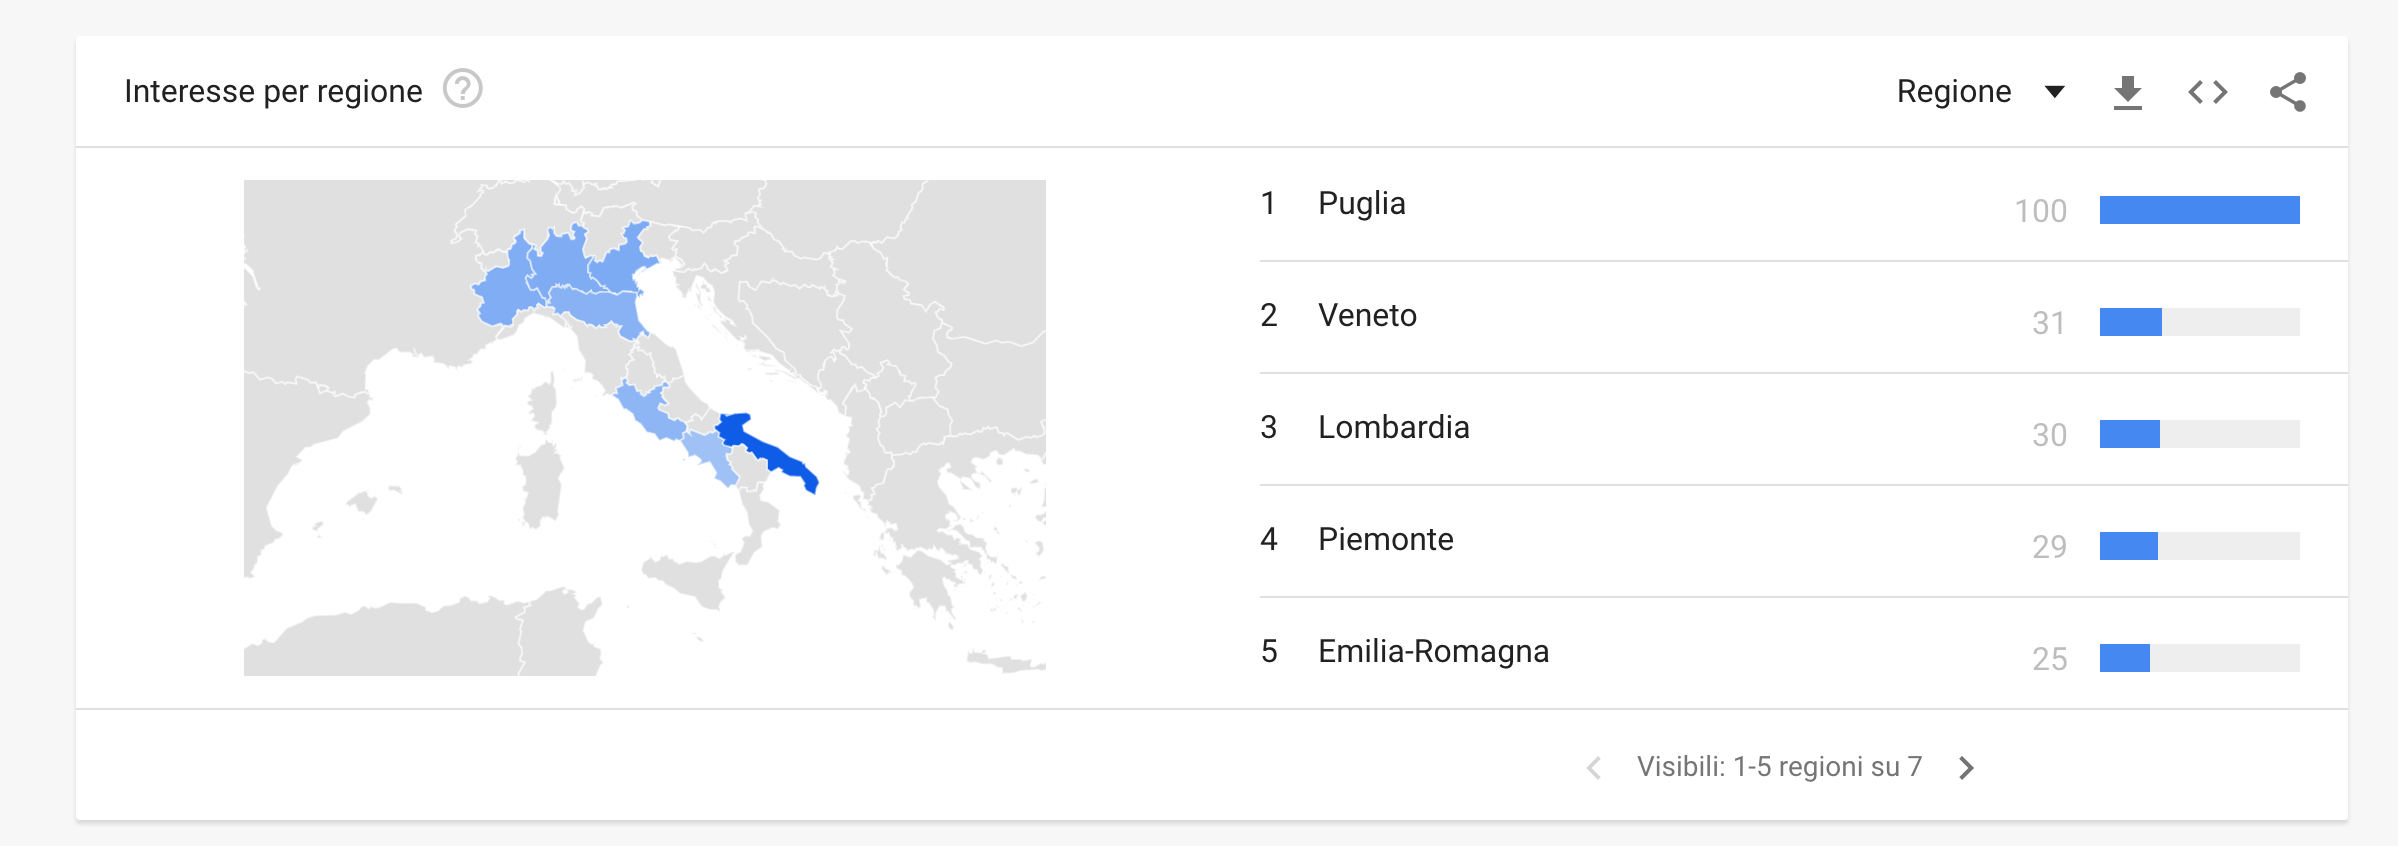Open Lombardia region entry

click(1393, 427)
